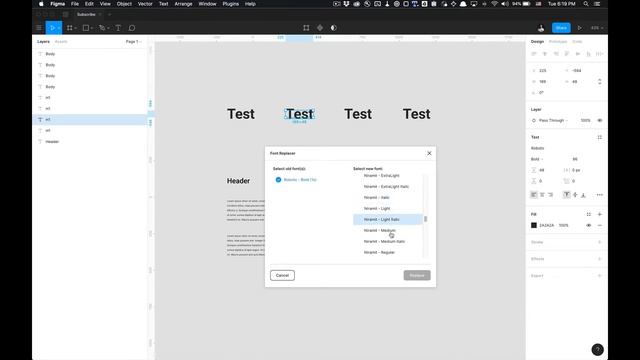Viewport: 640px width, 360px height.
Task: Open text styles icon in Text section
Action: (x=600, y=137)
